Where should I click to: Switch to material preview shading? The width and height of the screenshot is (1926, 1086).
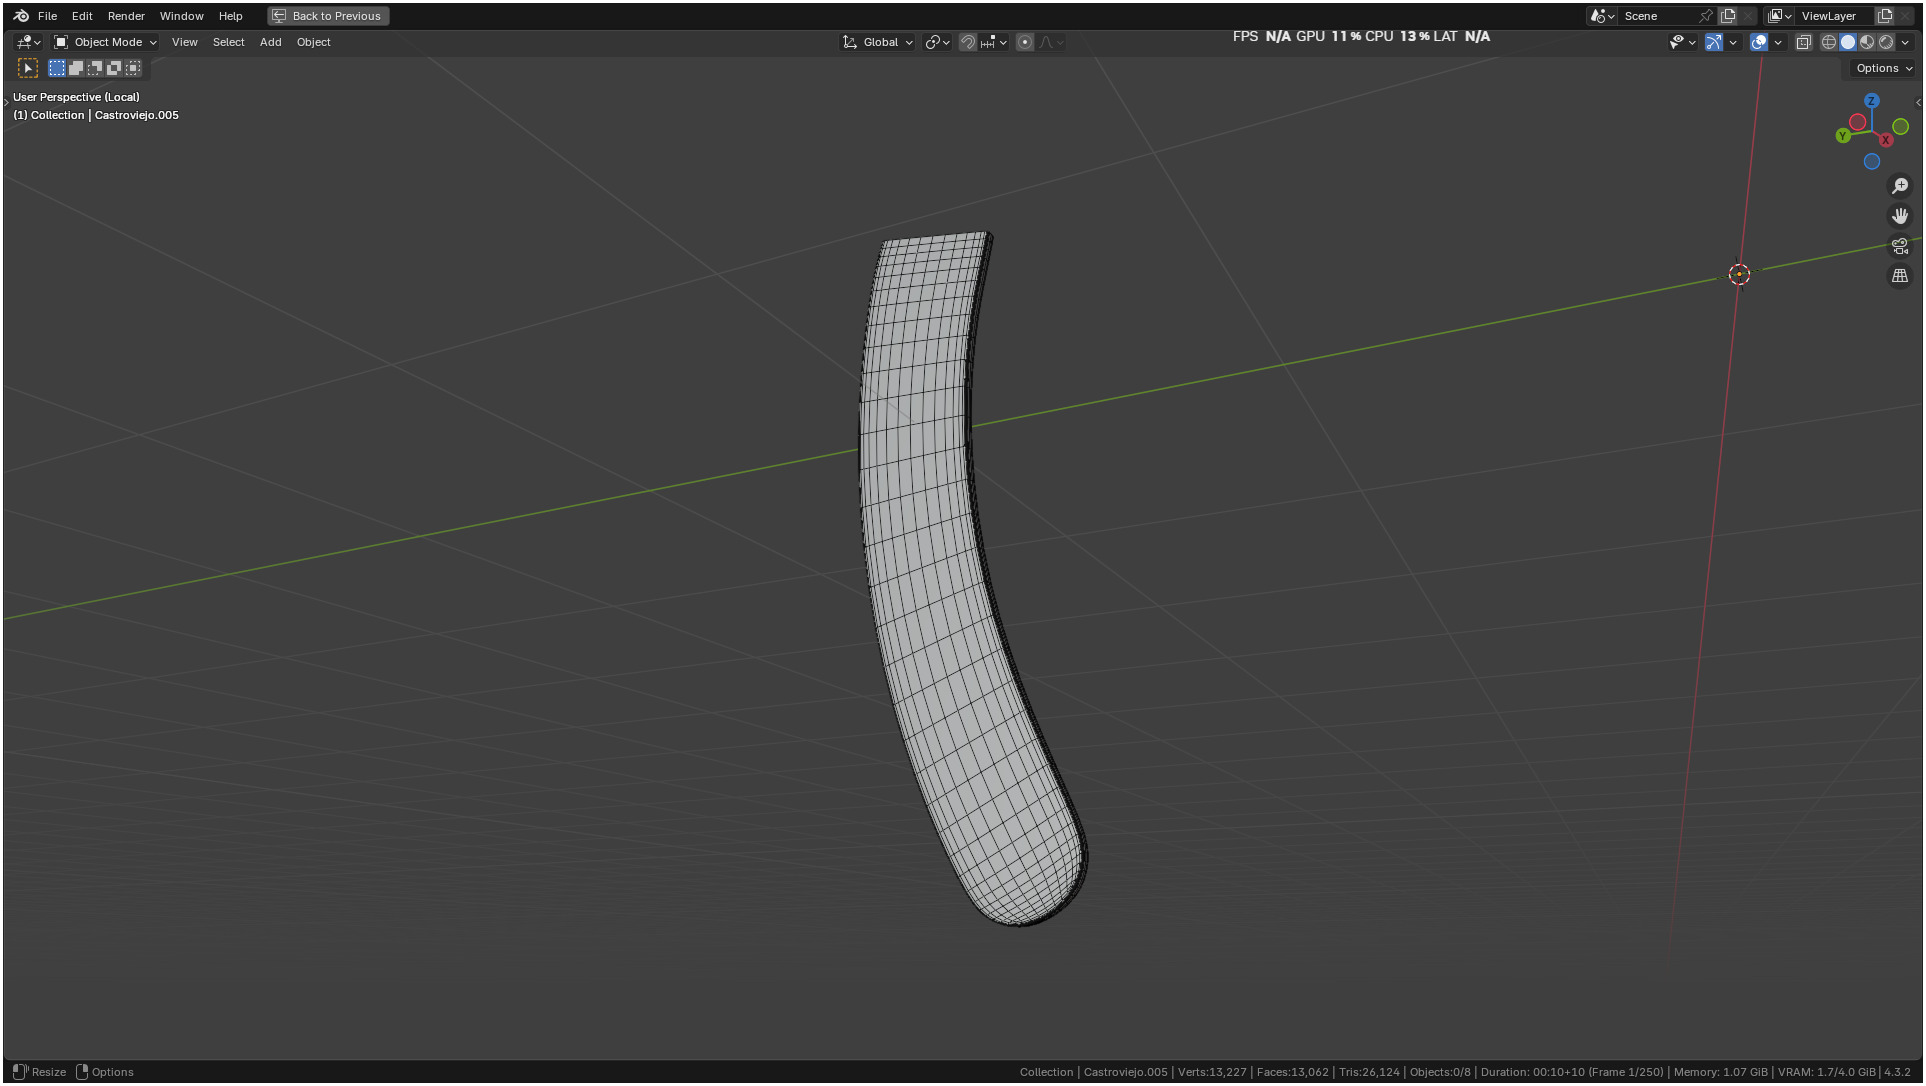tap(1867, 42)
